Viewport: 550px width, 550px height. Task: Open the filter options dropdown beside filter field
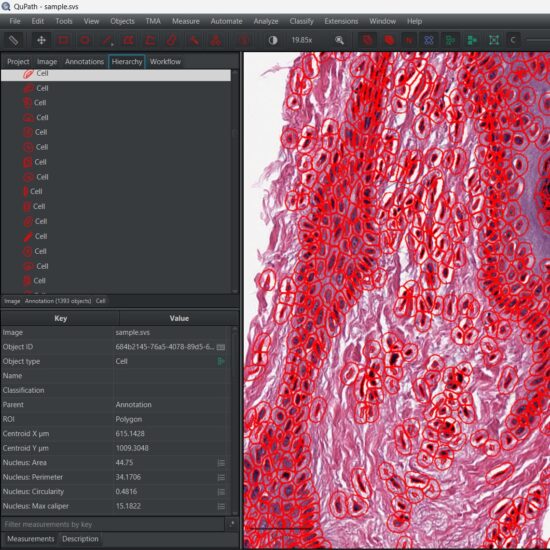point(232,524)
